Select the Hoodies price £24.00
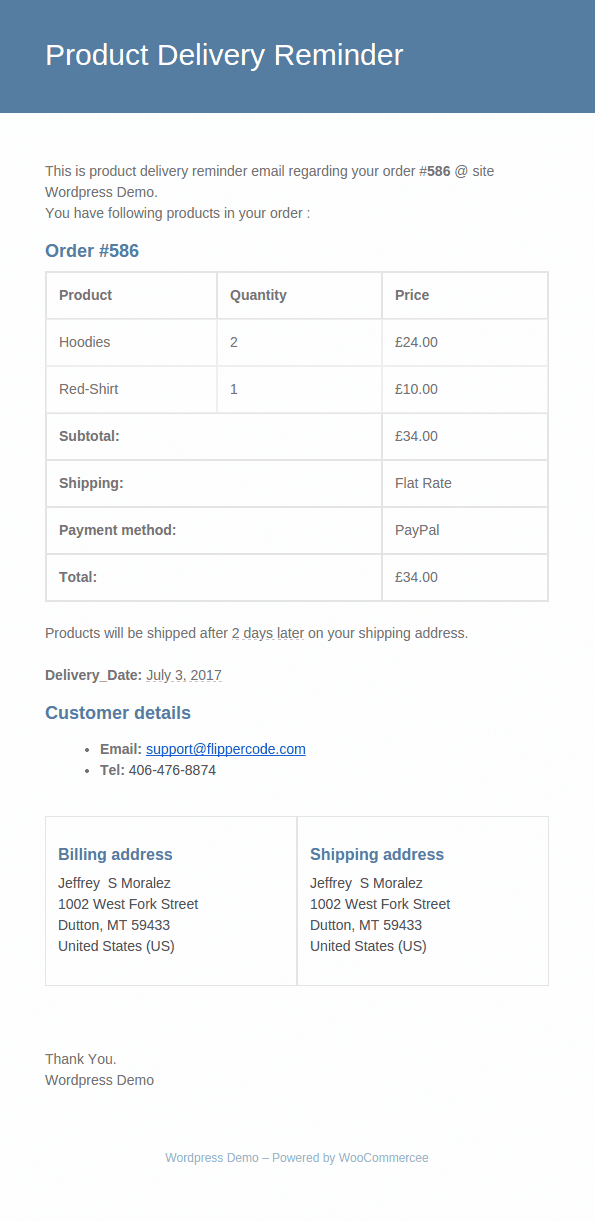The image size is (595, 1222). coord(416,342)
